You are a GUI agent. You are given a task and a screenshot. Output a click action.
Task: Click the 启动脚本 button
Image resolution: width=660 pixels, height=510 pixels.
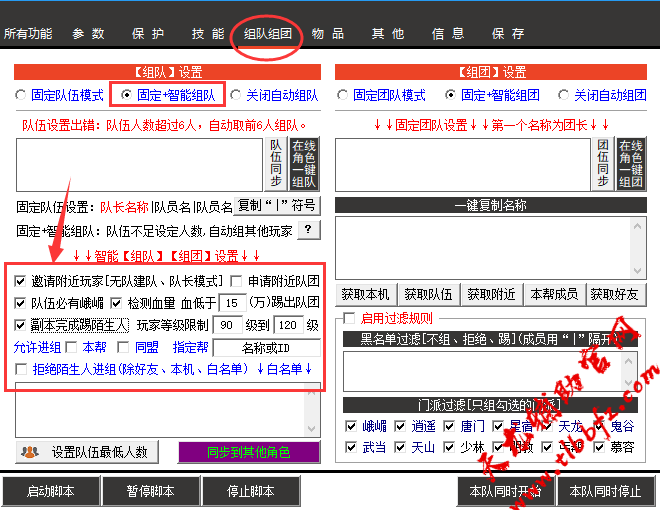[51, 491]
